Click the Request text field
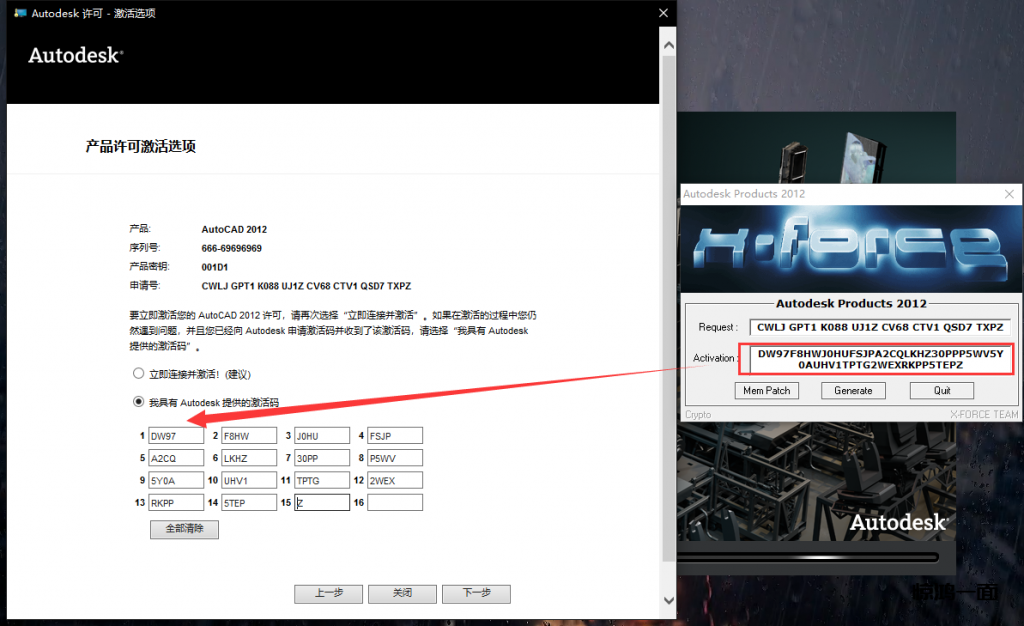Image resolution: width=1024 pixels, height=626 pixels. 880,327
